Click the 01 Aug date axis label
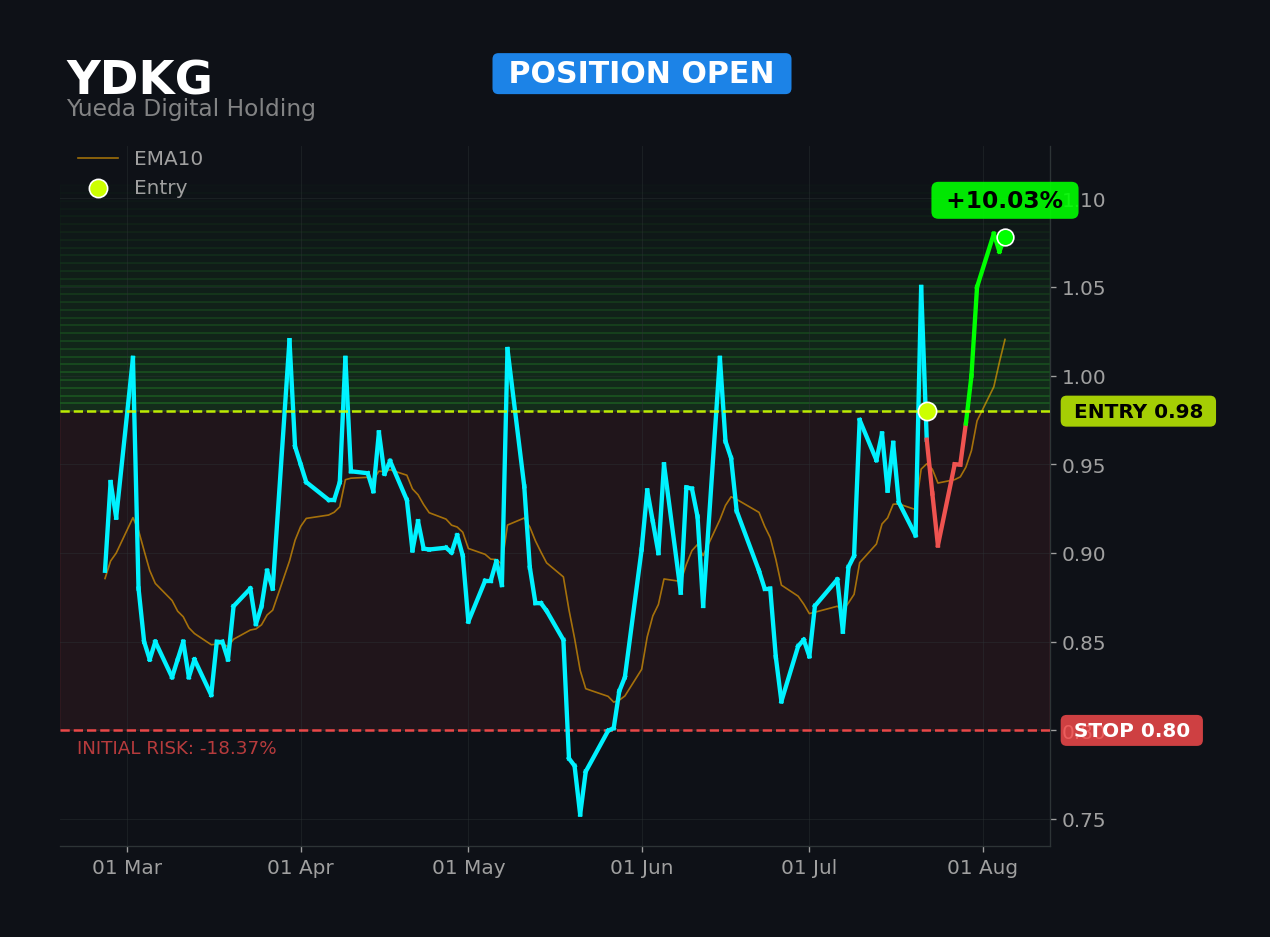1270x937 pixels. (983, 868)
